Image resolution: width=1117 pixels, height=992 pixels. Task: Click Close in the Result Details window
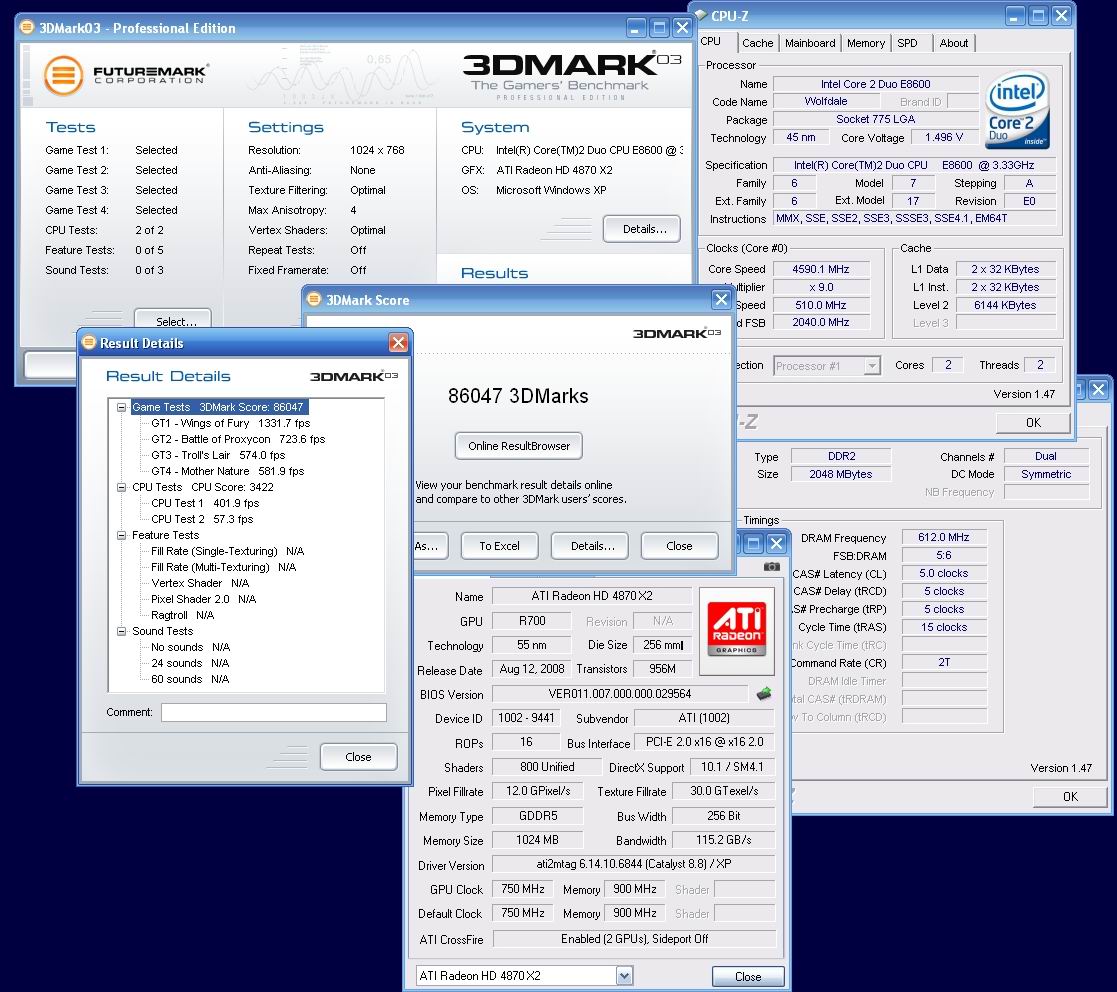(x=358, y=757)
